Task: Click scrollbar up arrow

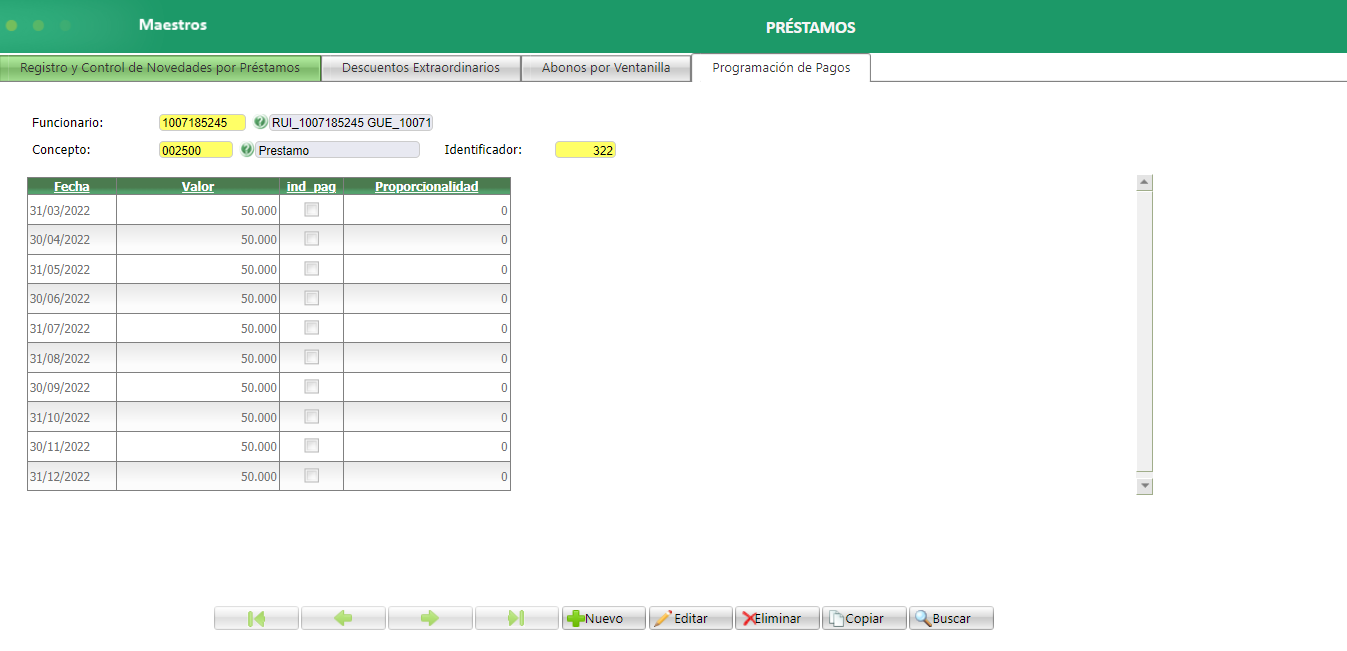Action: pos(1145,183)
